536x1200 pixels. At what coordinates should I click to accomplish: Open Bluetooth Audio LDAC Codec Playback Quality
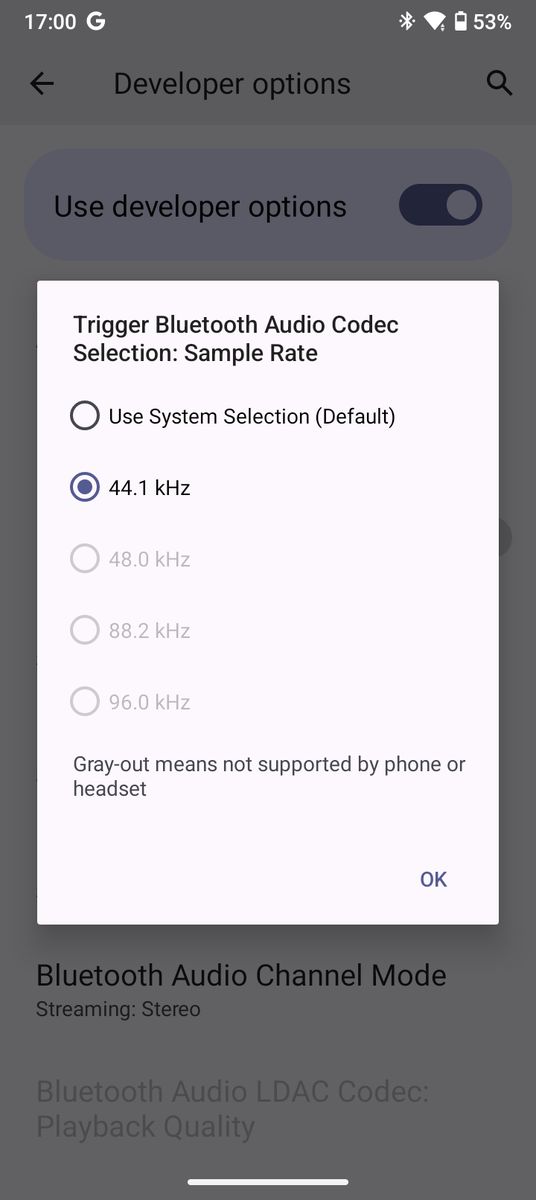[x=232, y=1108]
